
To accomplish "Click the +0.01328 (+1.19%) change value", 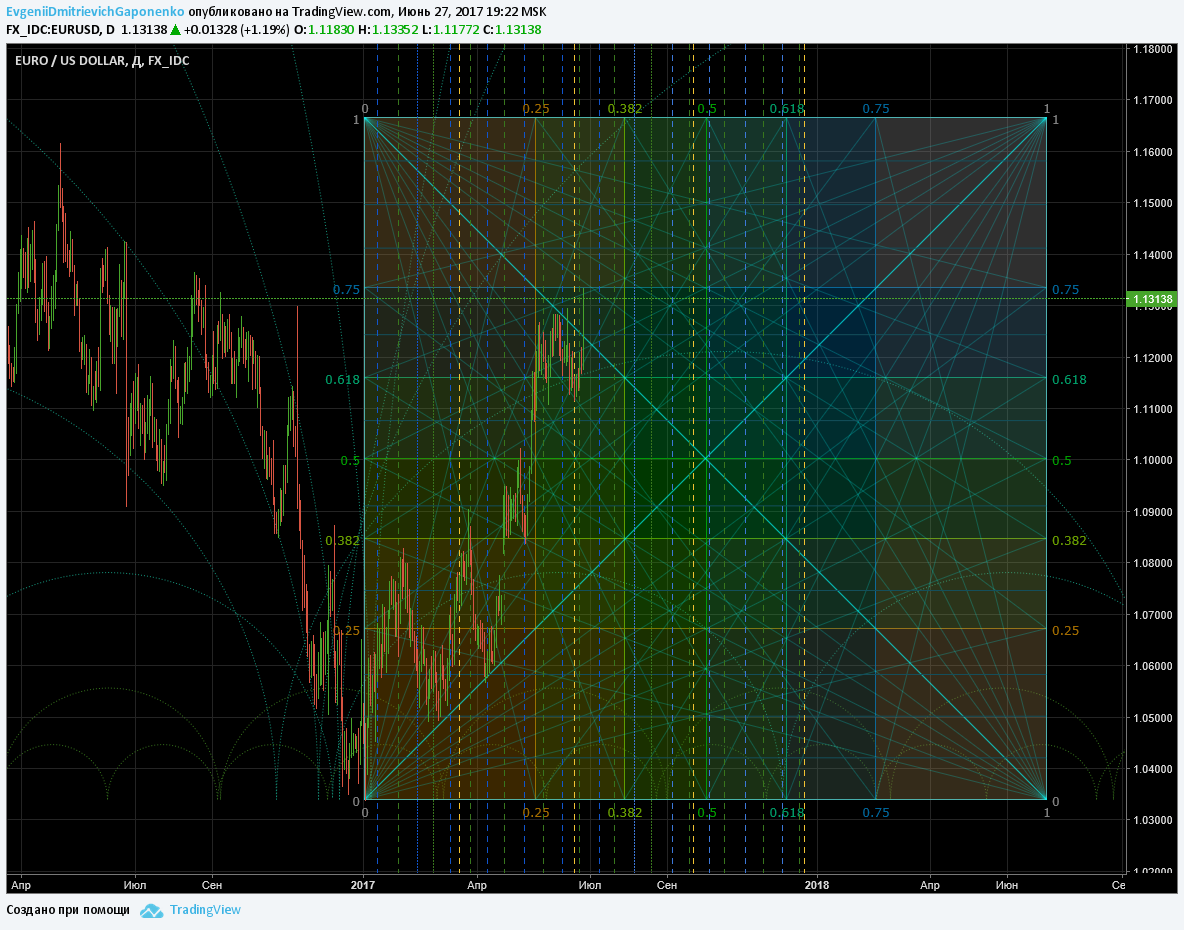I will [237, 30].
